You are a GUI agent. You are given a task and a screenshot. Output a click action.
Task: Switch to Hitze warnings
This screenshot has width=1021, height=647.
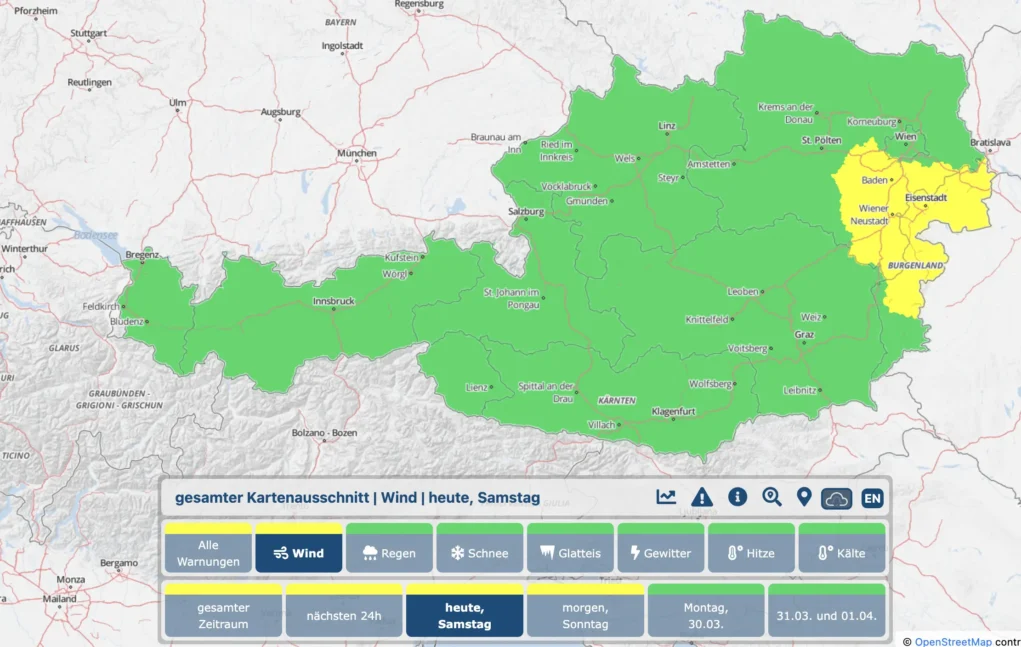coord(751,548)
